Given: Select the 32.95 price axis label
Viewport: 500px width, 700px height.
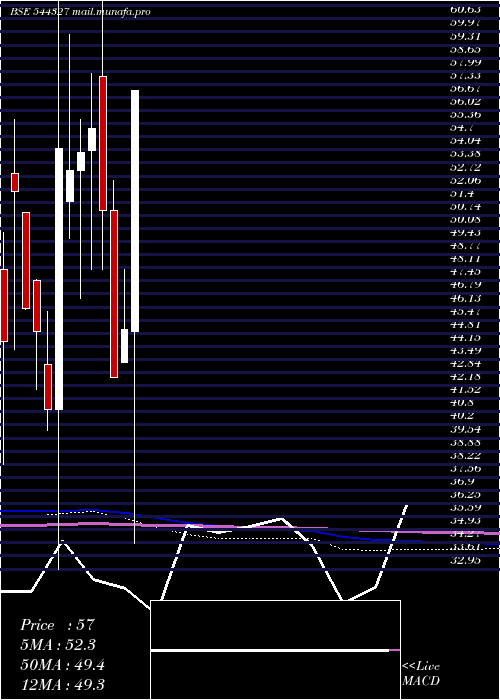Looking at the screenshot, I should 466,560.
